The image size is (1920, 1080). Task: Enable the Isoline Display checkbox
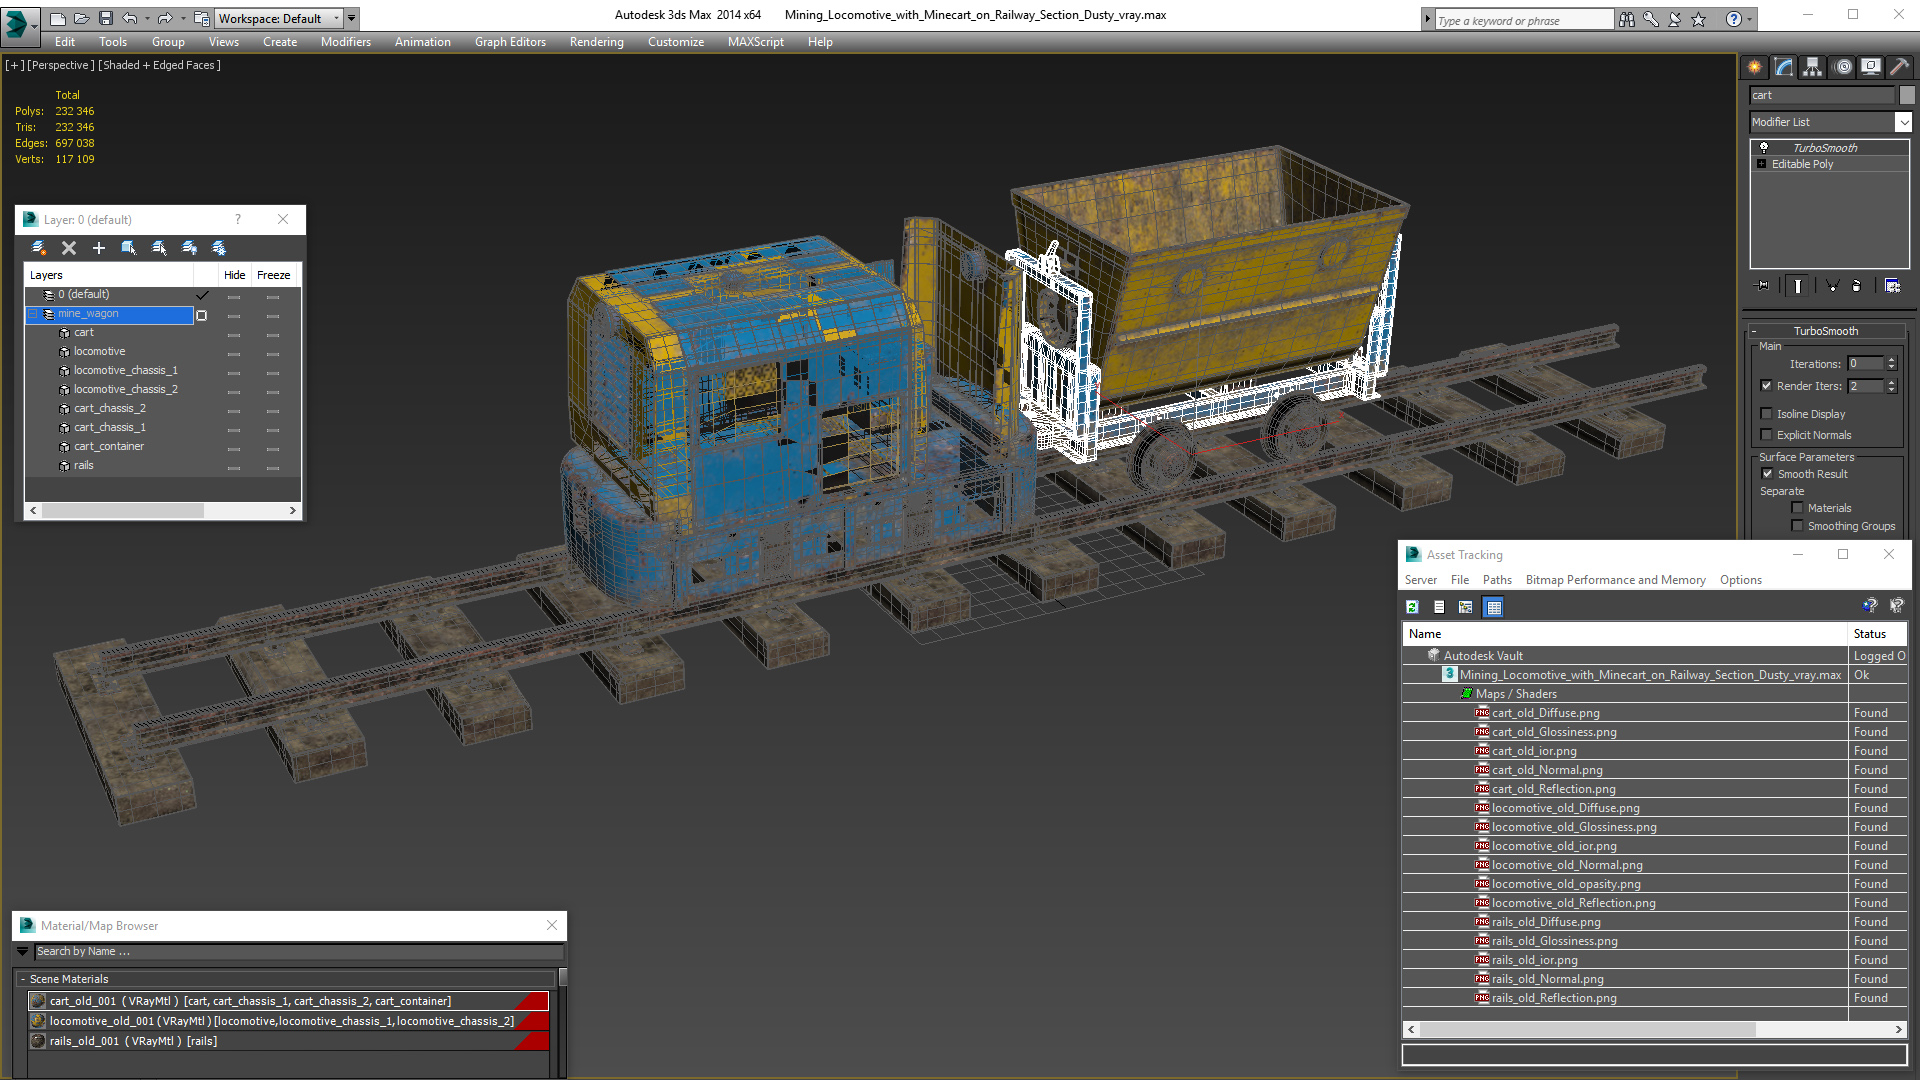point(1767,414)
